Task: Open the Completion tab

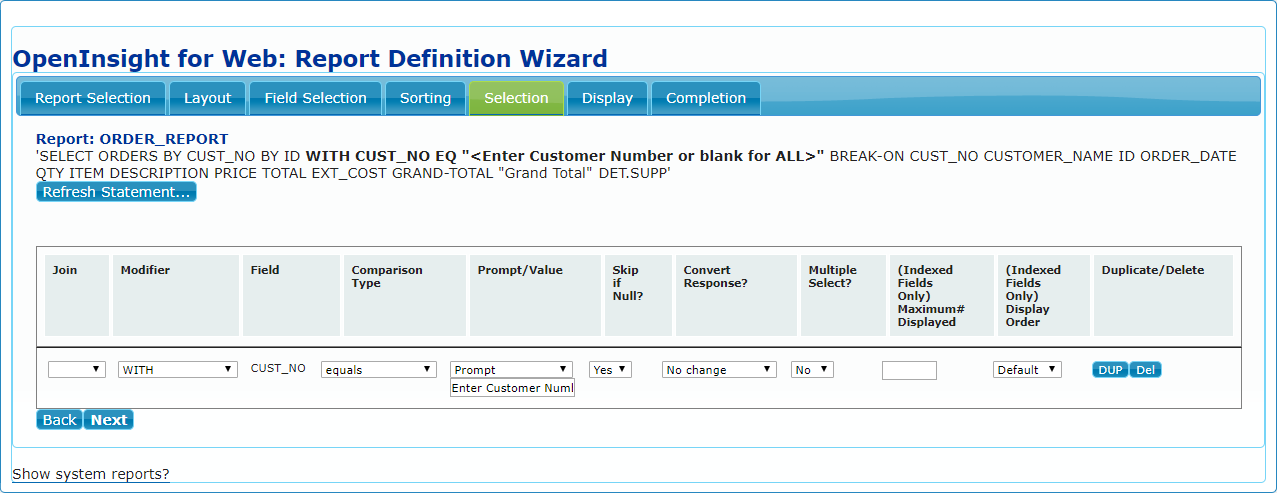Action: [x=706, y=98]
